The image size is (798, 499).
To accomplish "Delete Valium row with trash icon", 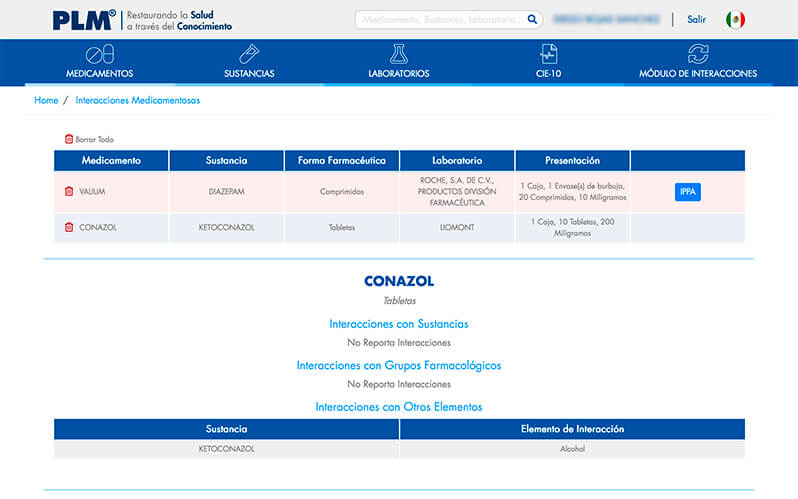I will (69, 191).
